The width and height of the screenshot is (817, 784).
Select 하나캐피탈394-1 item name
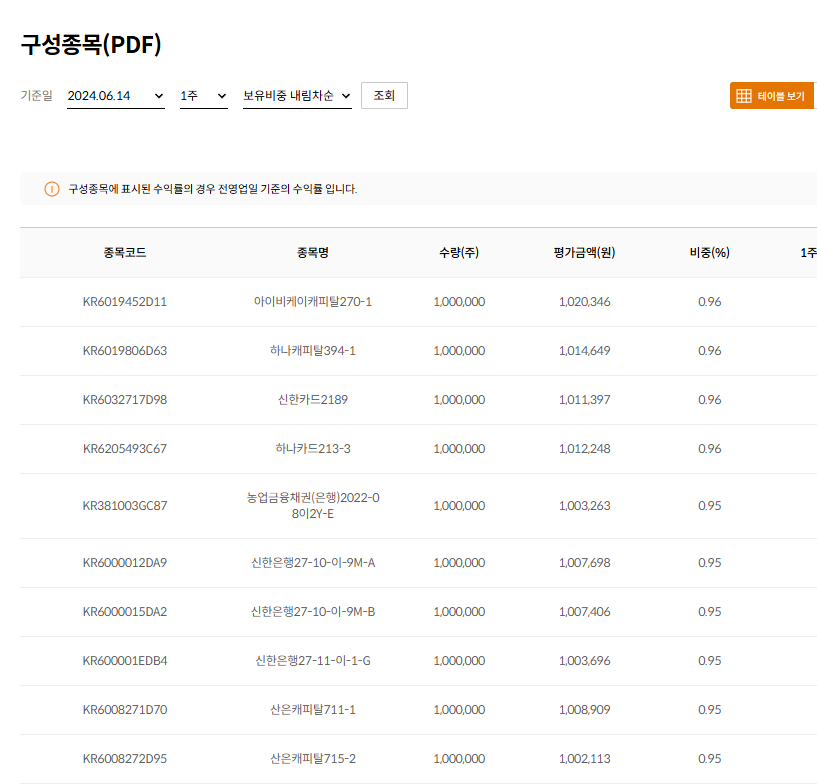click(x=313, y=351)
